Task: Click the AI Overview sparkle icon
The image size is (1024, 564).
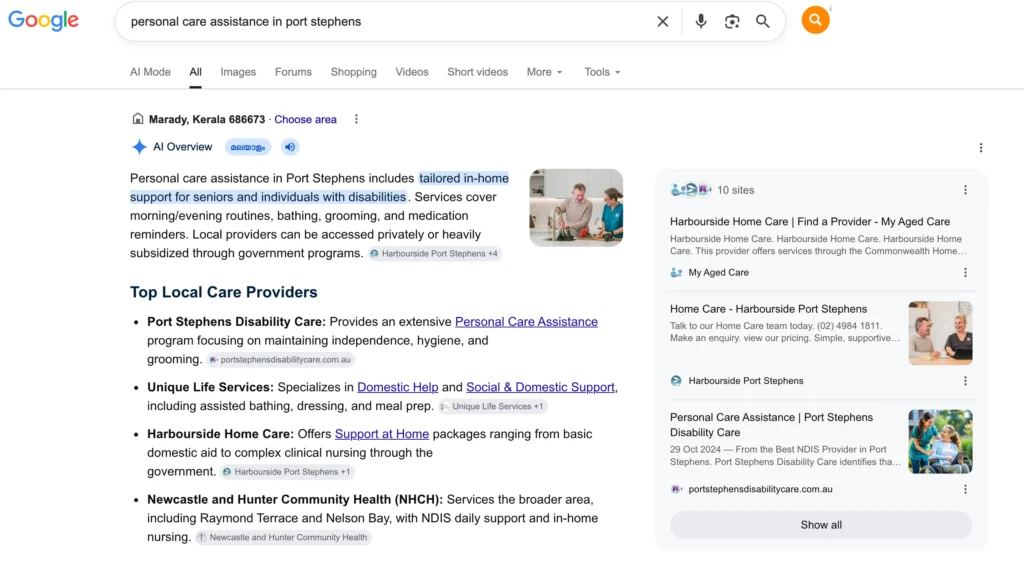Action: coord(139,147)
